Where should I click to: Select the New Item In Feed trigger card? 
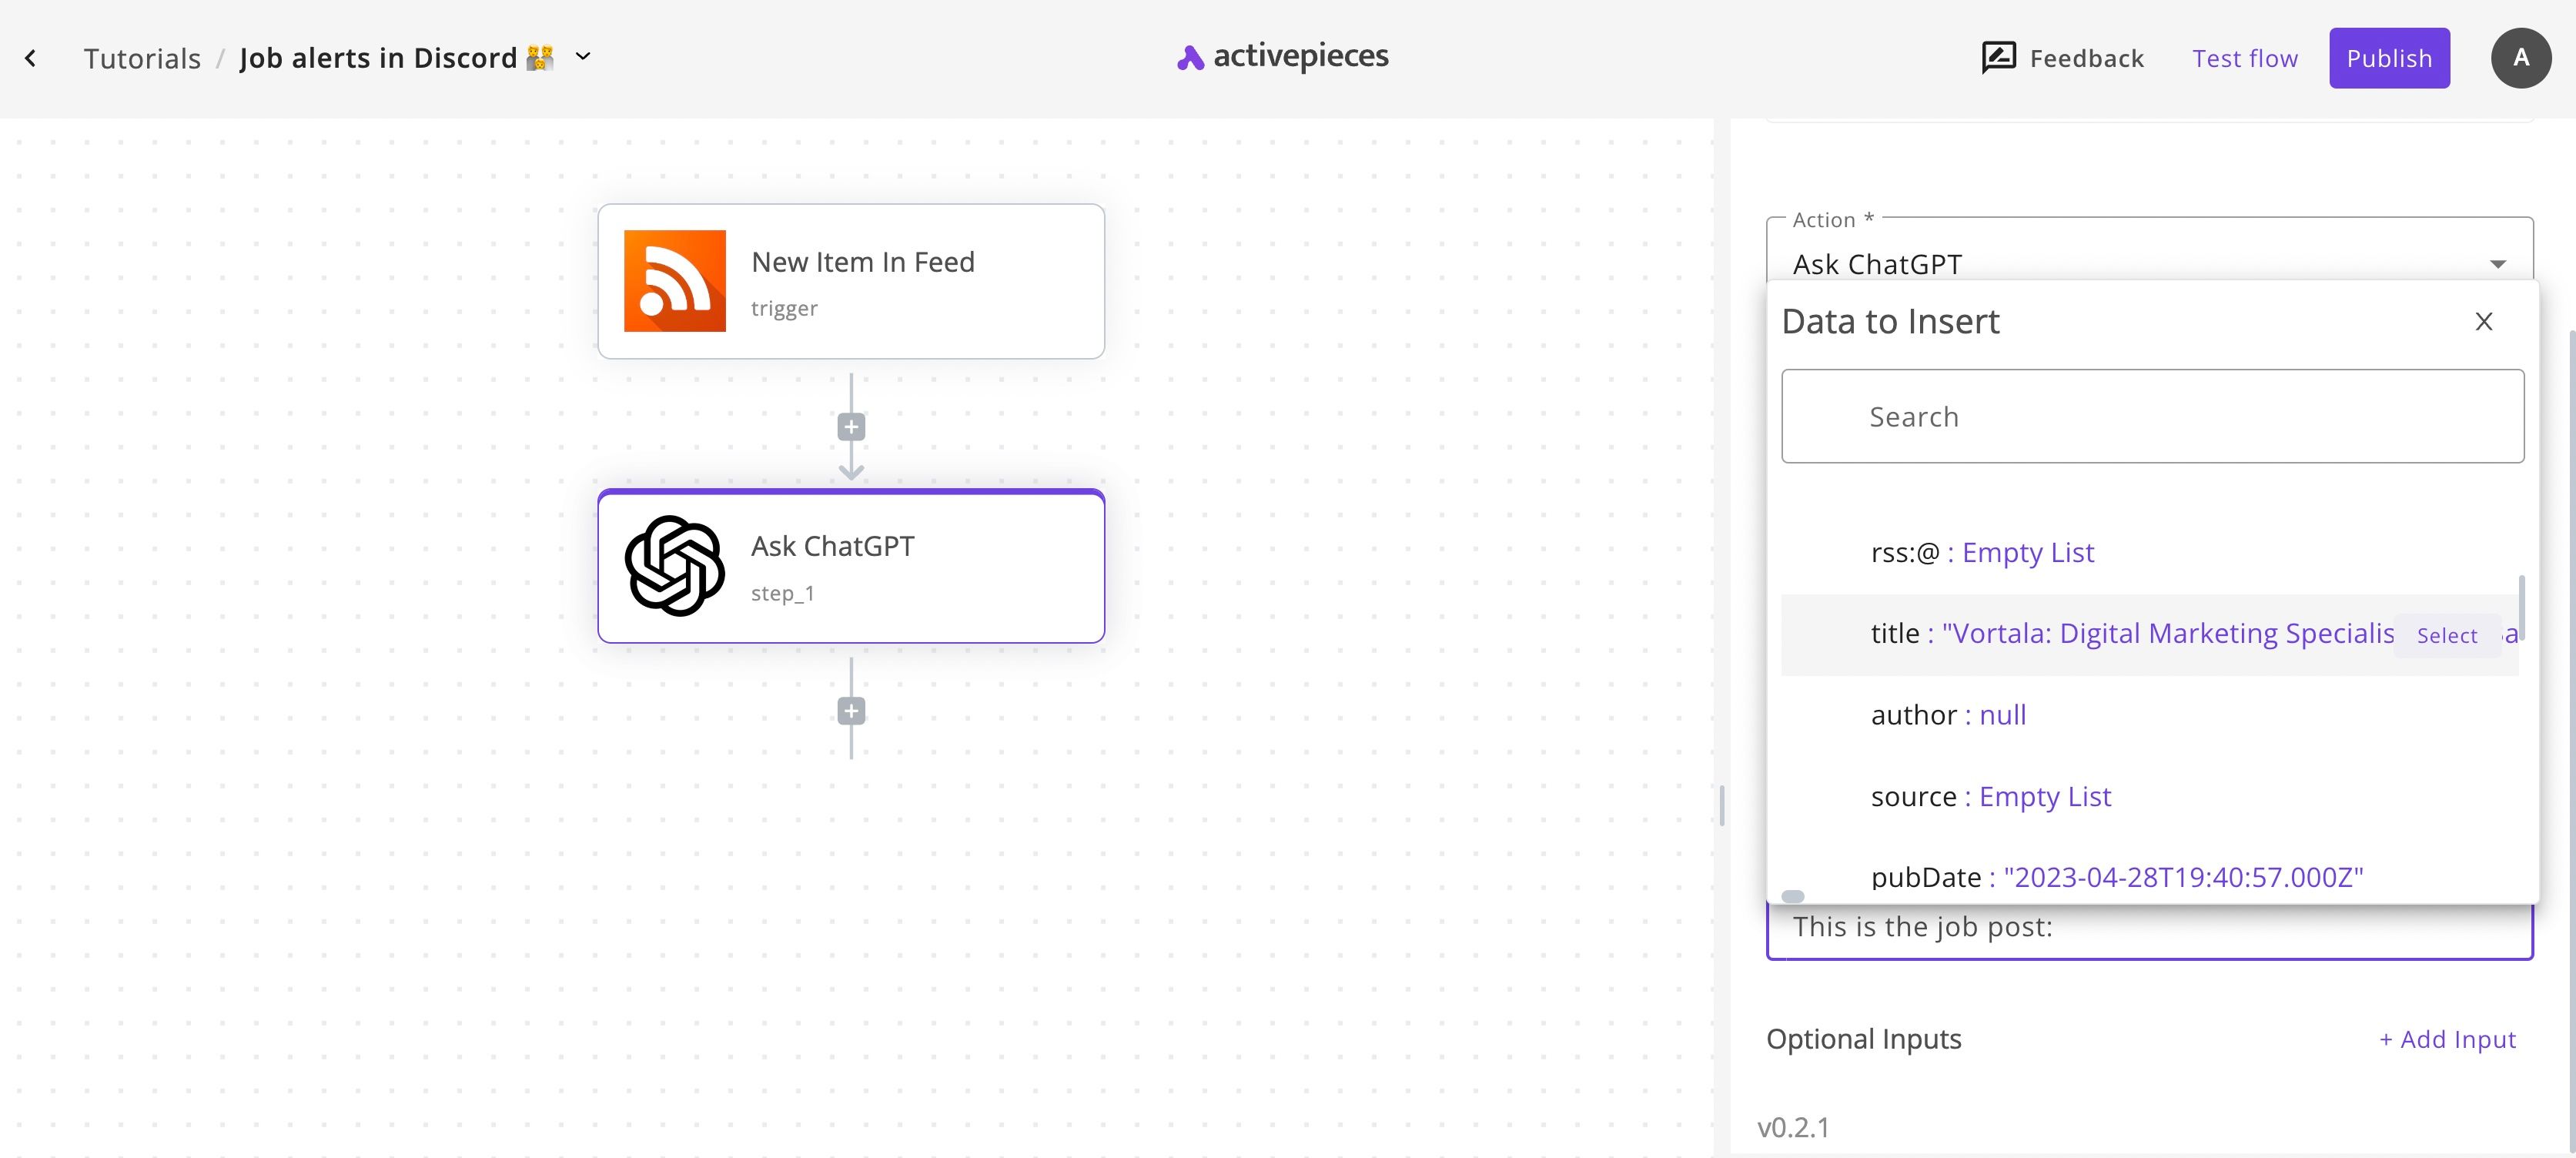[x=851, y=282]
